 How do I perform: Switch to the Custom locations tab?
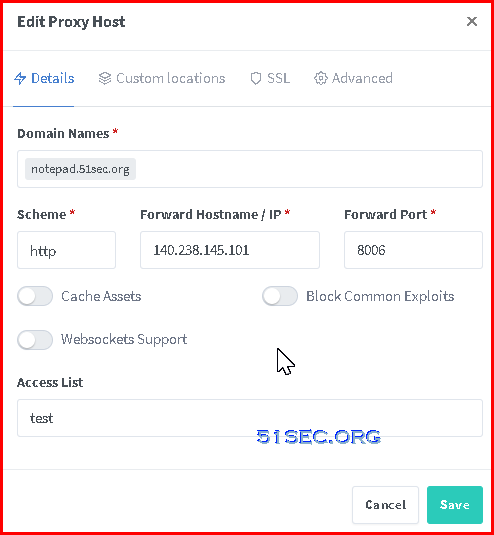[162, 78]
